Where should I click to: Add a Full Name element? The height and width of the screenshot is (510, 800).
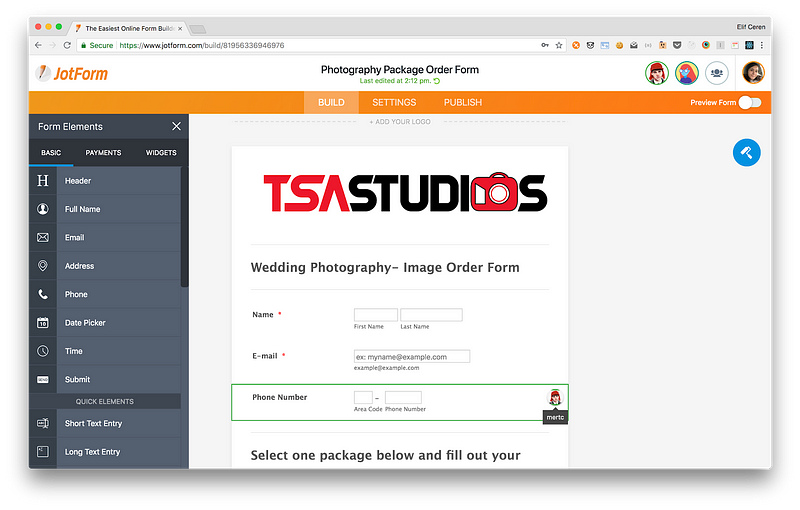105,209
